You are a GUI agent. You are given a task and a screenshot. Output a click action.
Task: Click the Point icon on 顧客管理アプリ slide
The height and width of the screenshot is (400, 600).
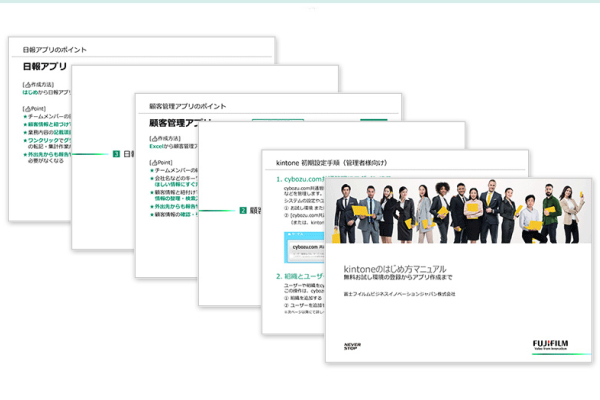(151, 161)
